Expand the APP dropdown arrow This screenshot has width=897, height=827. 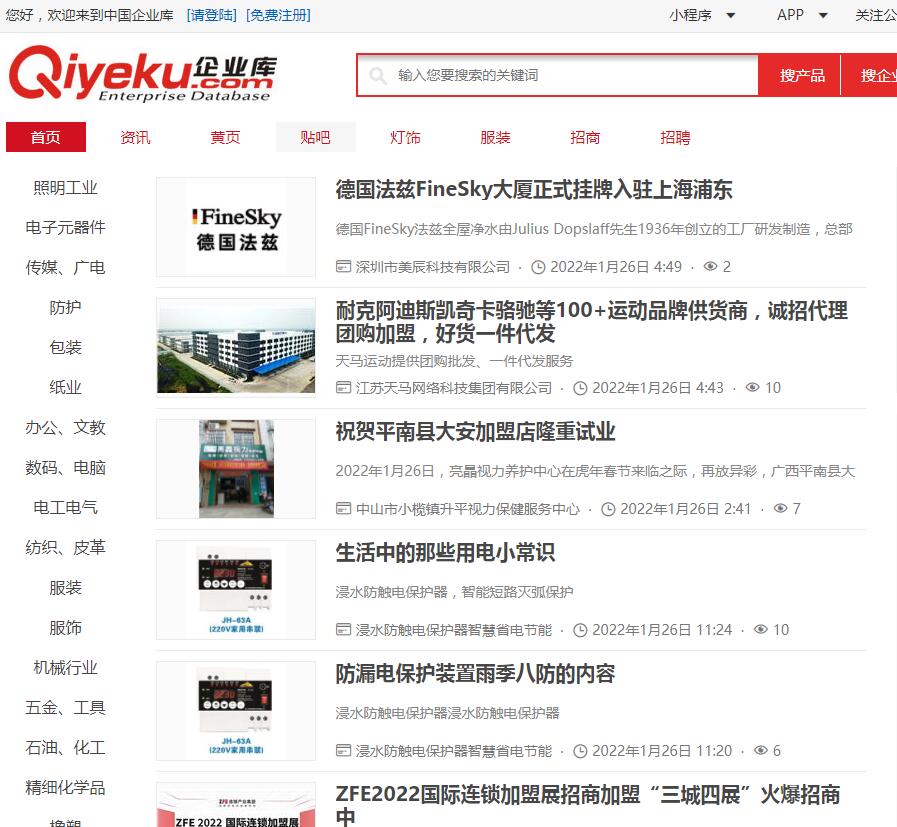tap(823, 15)
